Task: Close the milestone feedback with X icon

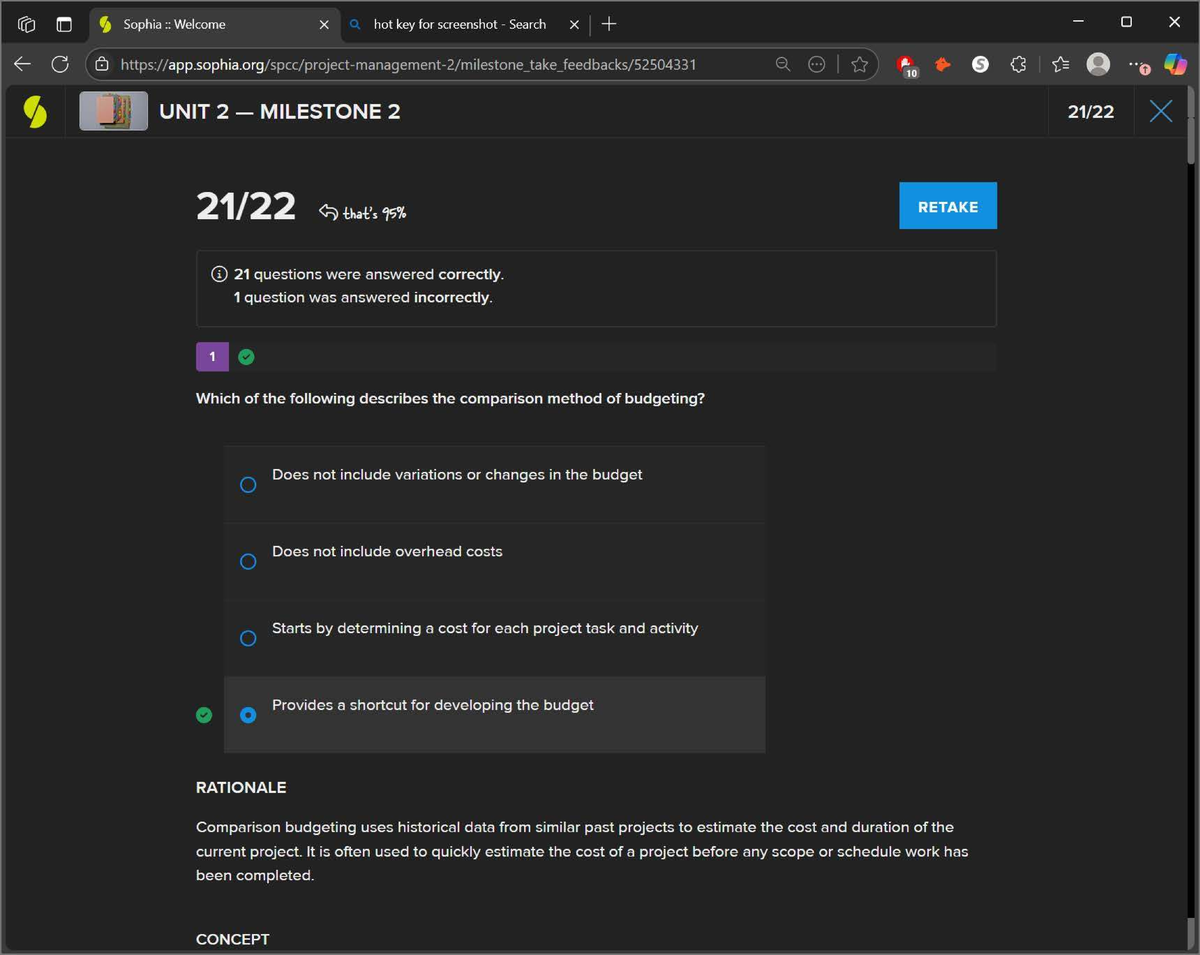Action: point(1160,111)
